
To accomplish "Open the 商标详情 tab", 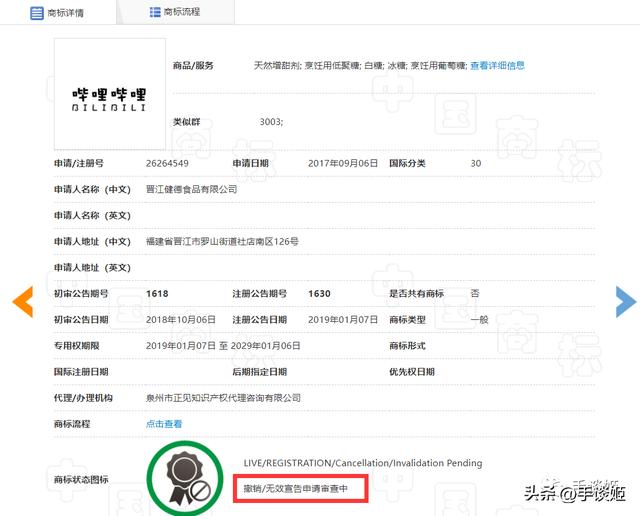I will click(58, 13).
